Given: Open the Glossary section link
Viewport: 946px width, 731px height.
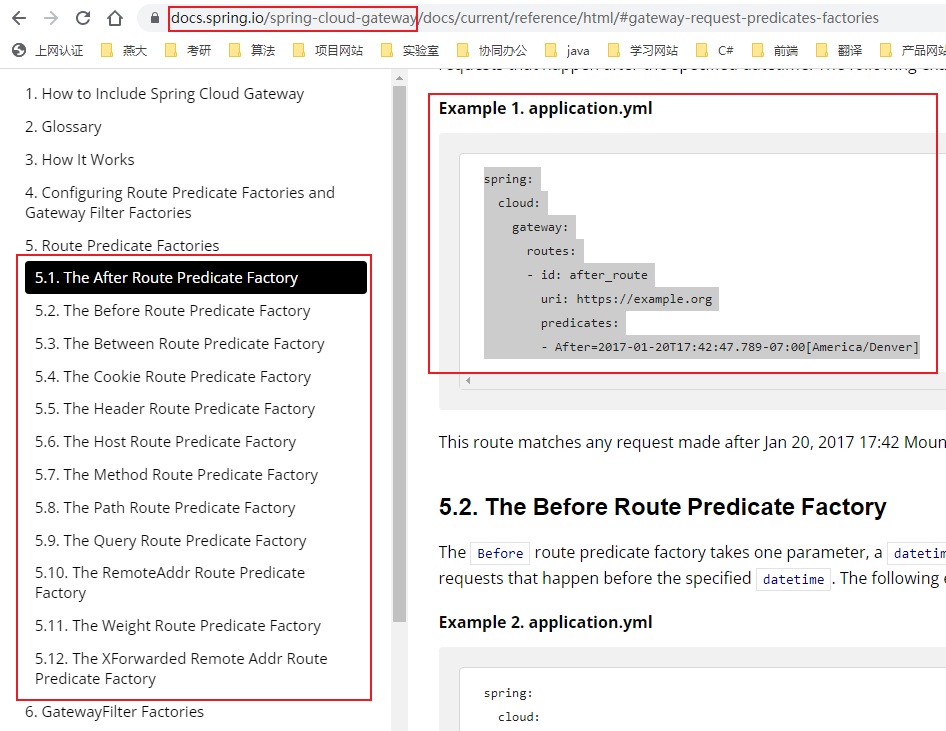Looking at the screenshot, I should (63, 127).
